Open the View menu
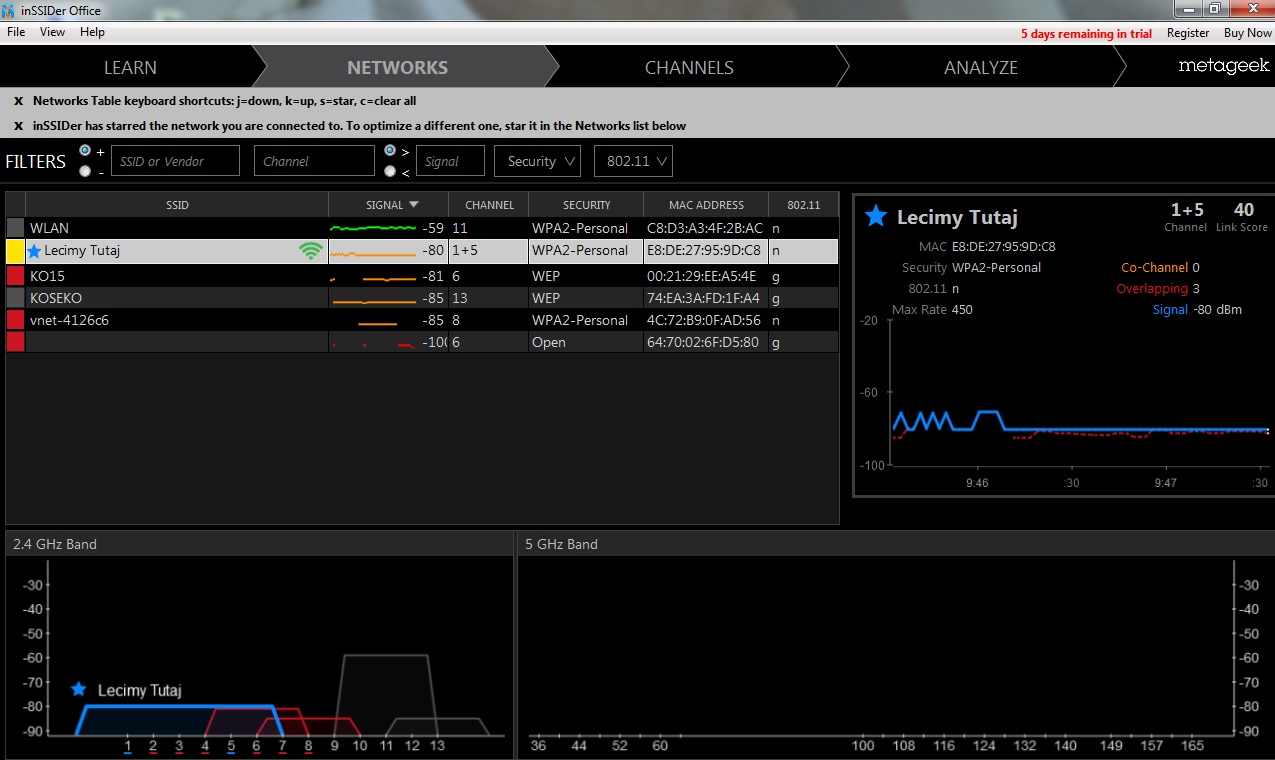This screenshot has height=760, width=1275. (x=52, y=32)
